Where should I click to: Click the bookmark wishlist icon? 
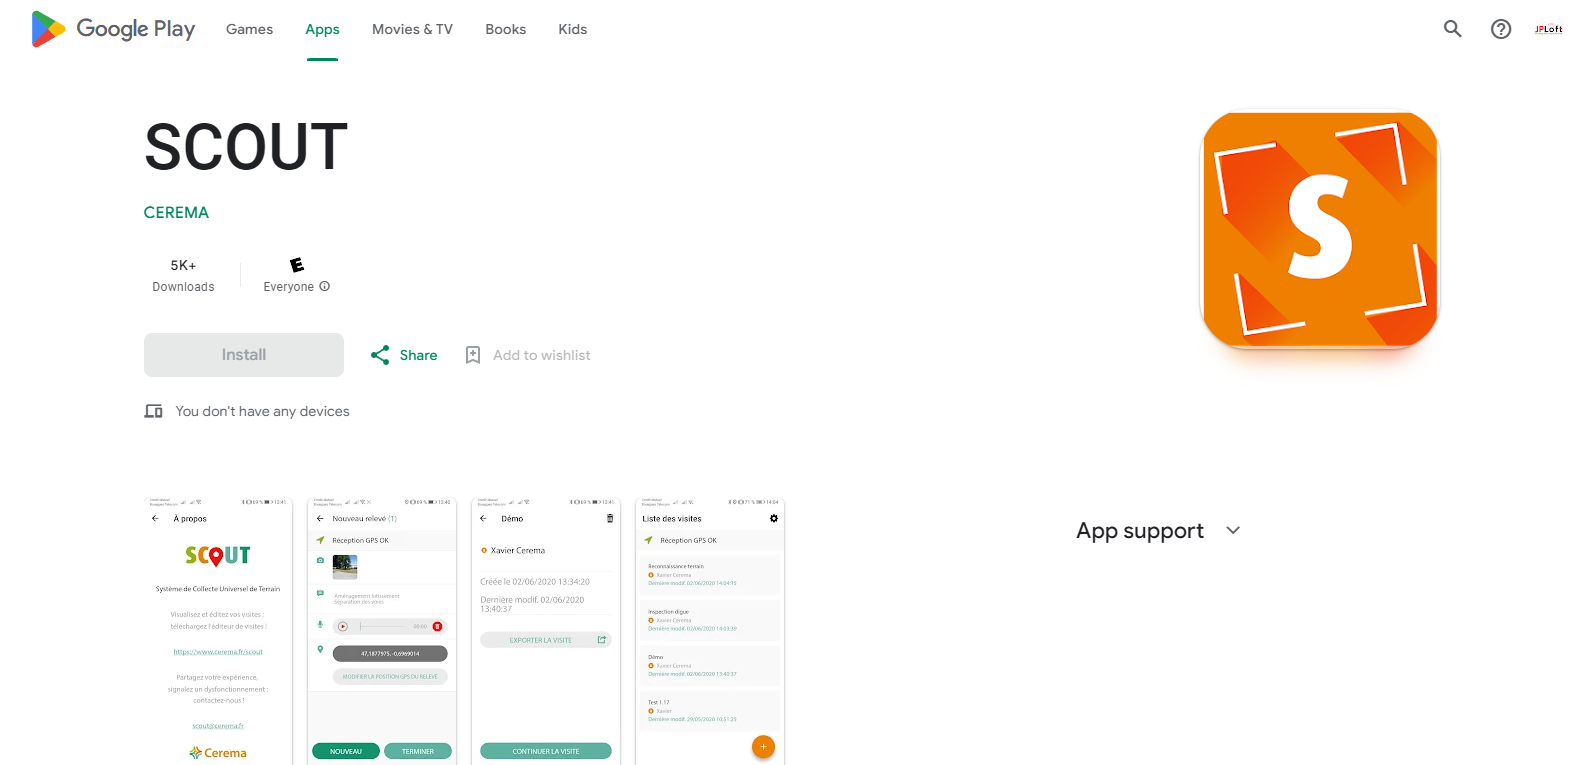point(473,355)
